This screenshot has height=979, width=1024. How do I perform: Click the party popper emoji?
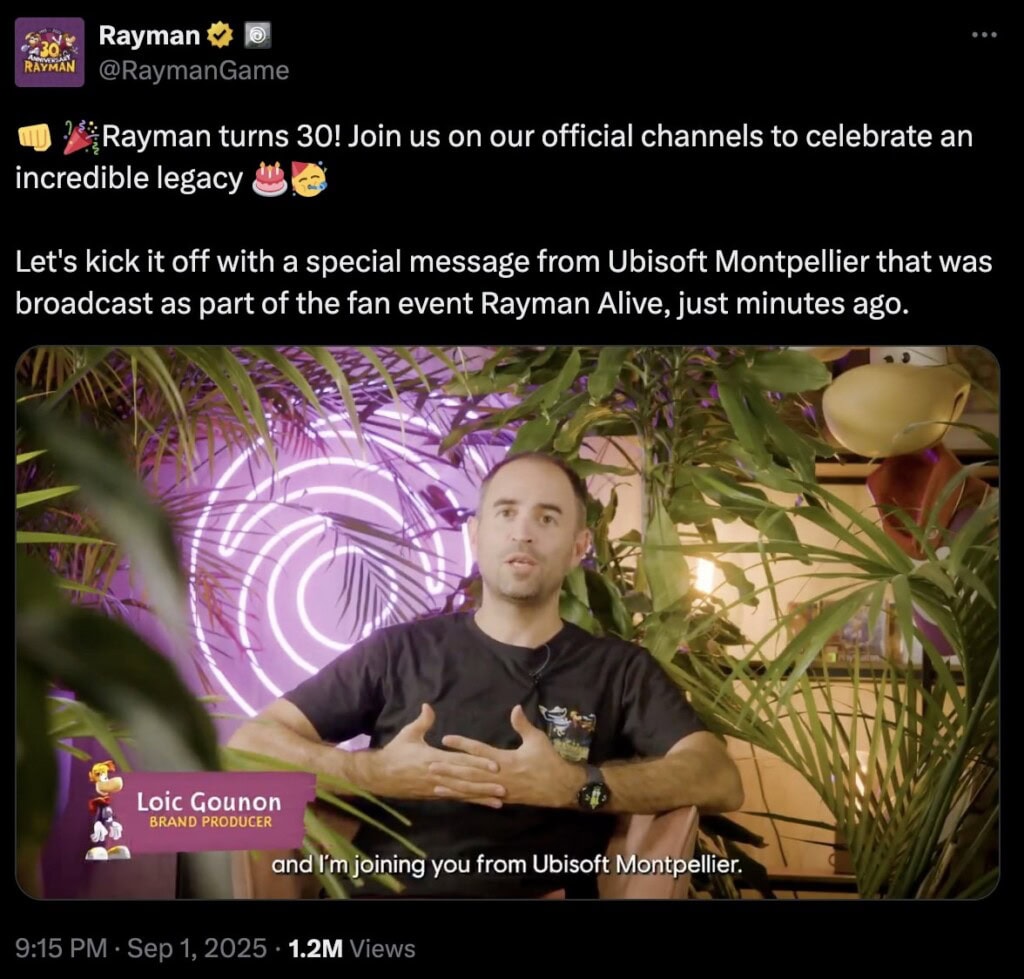(82, 137)
